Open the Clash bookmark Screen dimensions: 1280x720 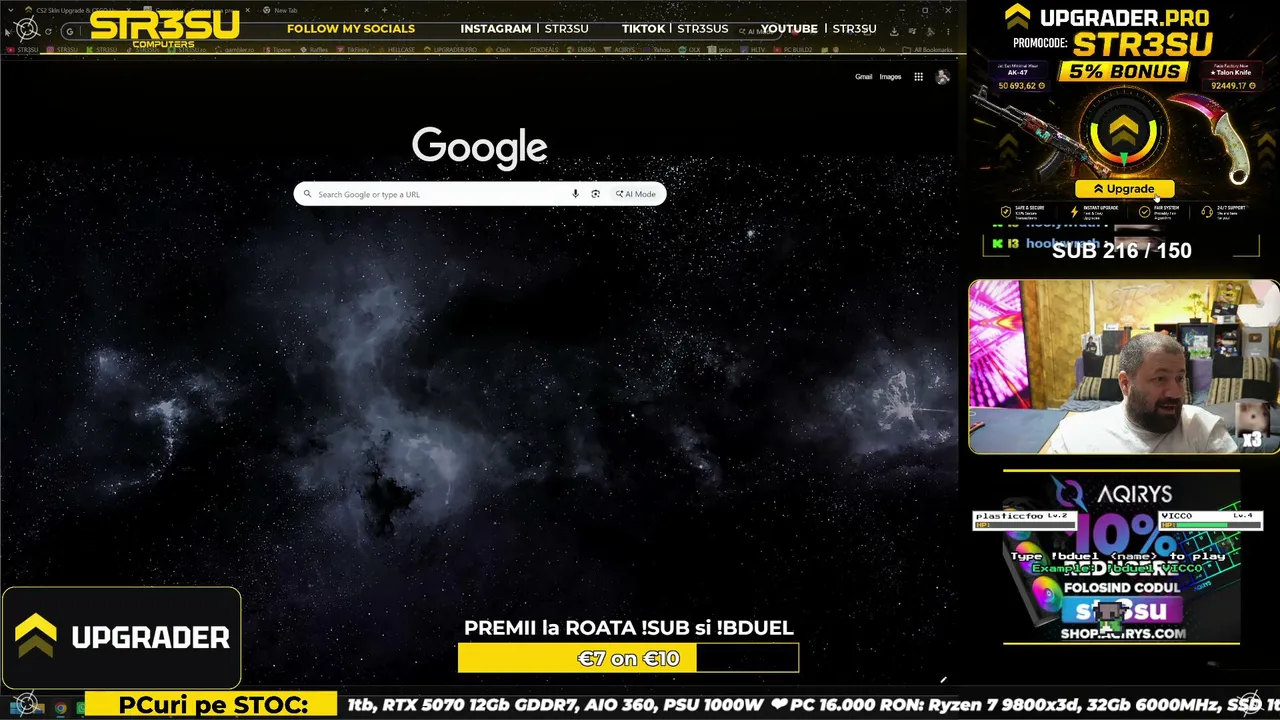(x=499, y=49)
